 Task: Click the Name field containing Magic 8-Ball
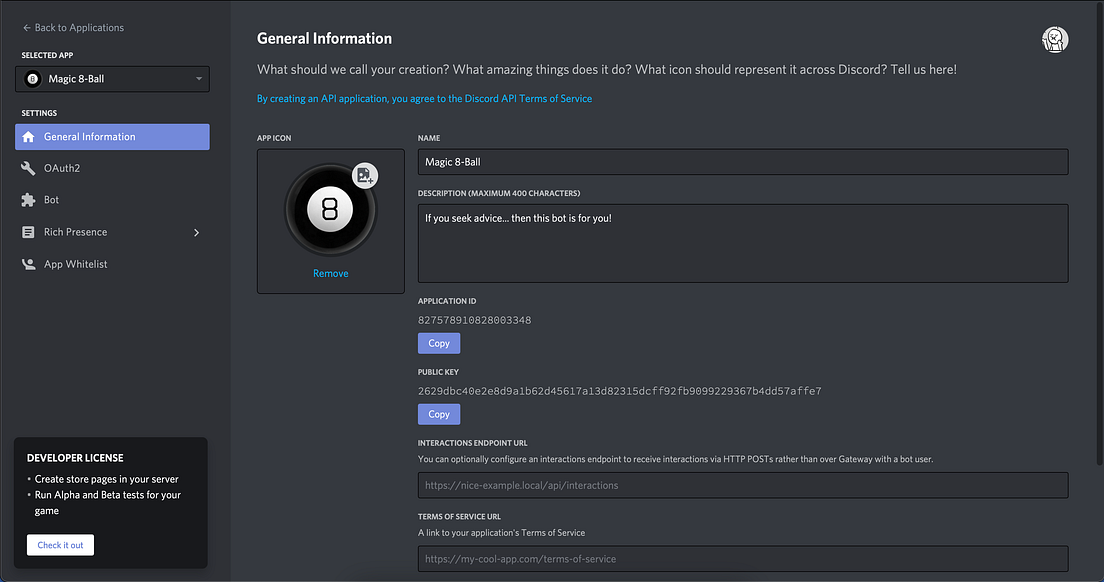[x=743, y=162]
